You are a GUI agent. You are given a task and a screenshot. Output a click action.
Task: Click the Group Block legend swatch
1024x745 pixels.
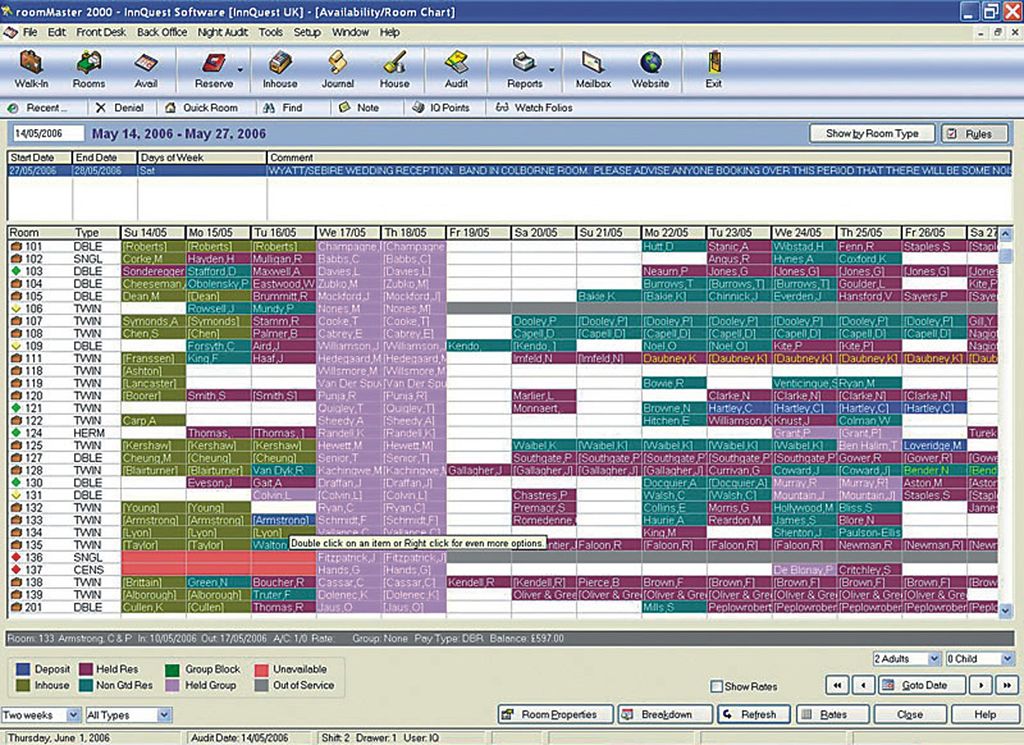[x=172, y=669]
